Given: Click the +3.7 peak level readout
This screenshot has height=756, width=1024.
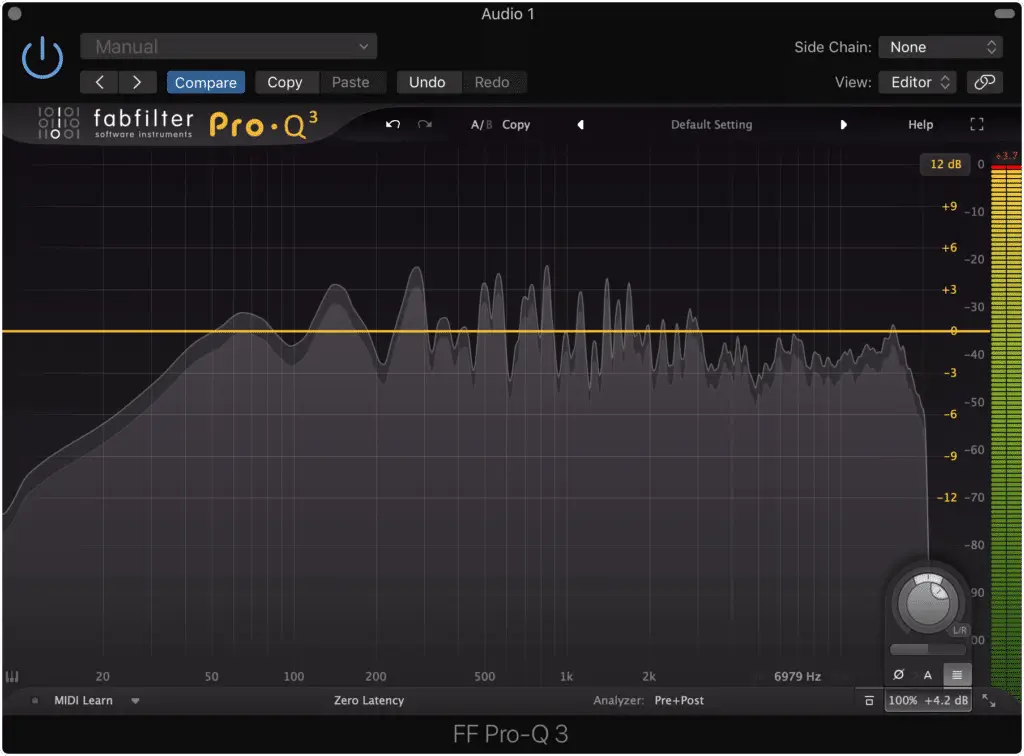Looking at the screenshot, I should pyautogui.click(x=1006, y=155).
